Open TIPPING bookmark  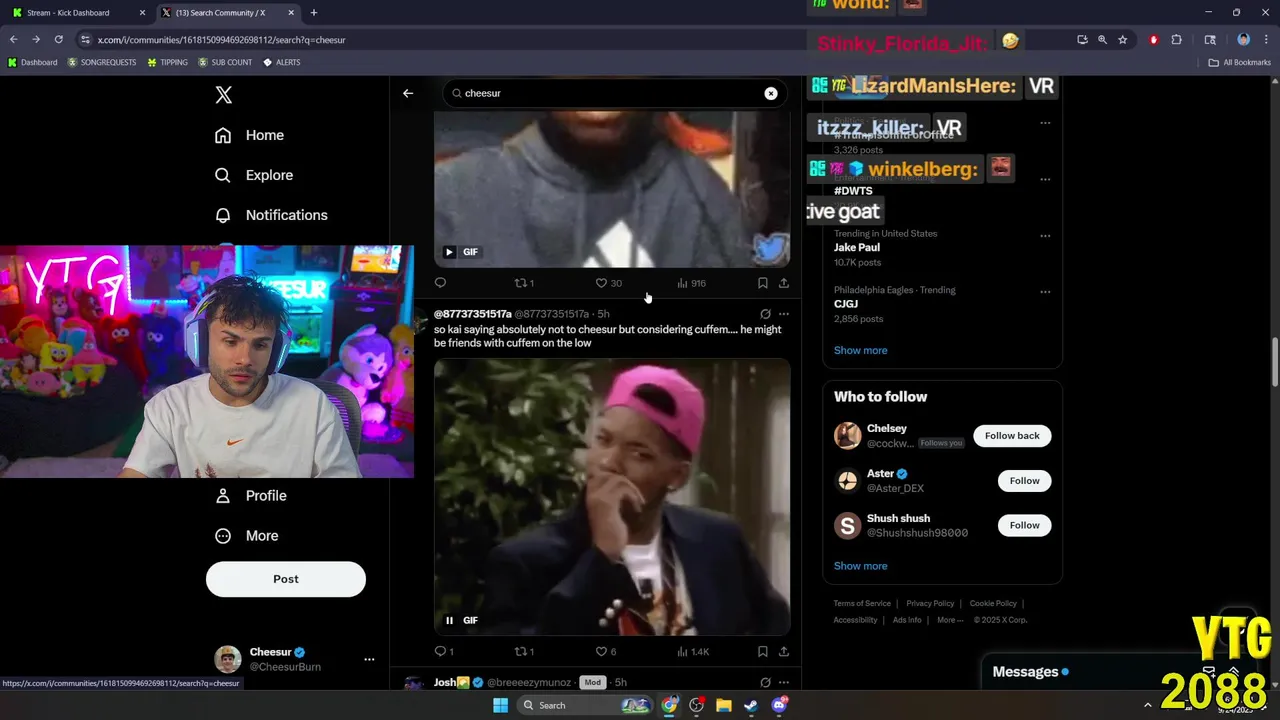pos(167,62)
